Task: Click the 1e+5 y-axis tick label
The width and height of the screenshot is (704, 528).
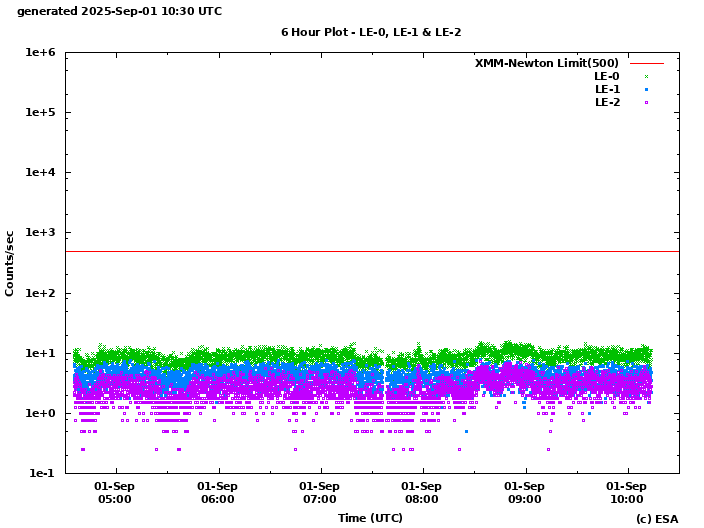Action: [x=40, y=112]
